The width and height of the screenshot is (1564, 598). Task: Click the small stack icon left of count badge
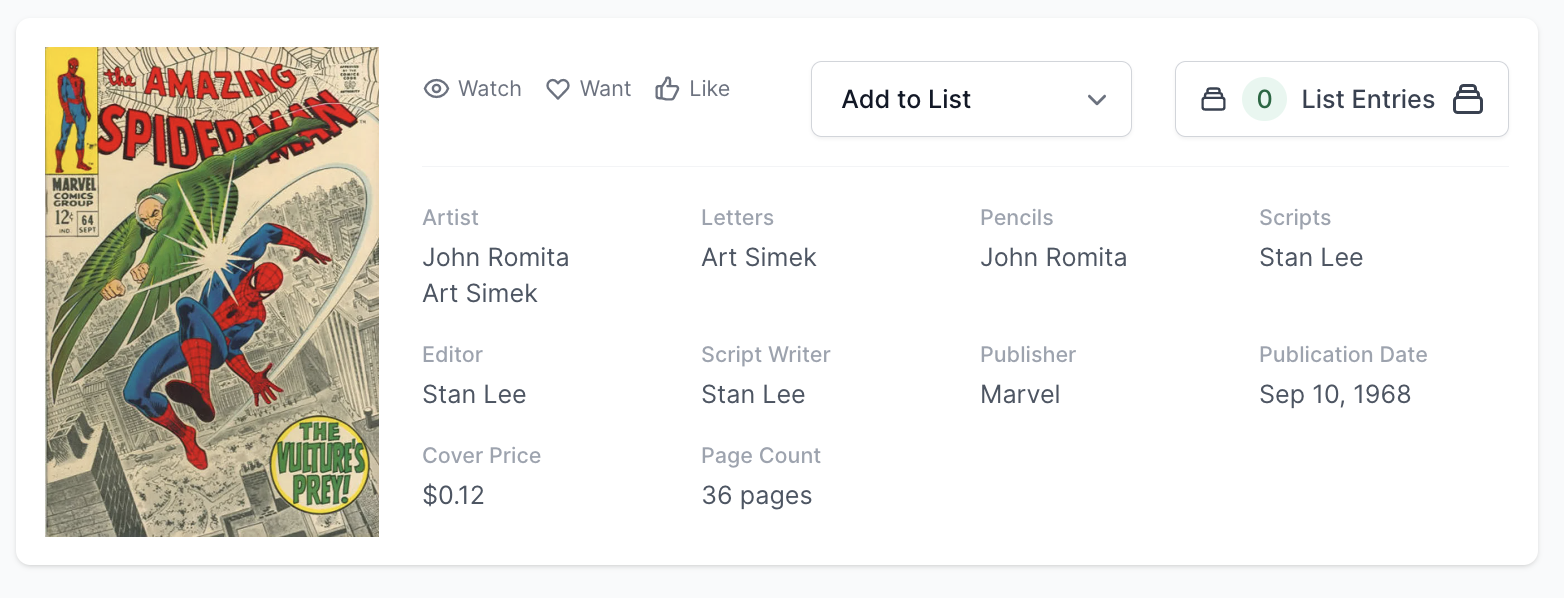[x=1213, y=99]
